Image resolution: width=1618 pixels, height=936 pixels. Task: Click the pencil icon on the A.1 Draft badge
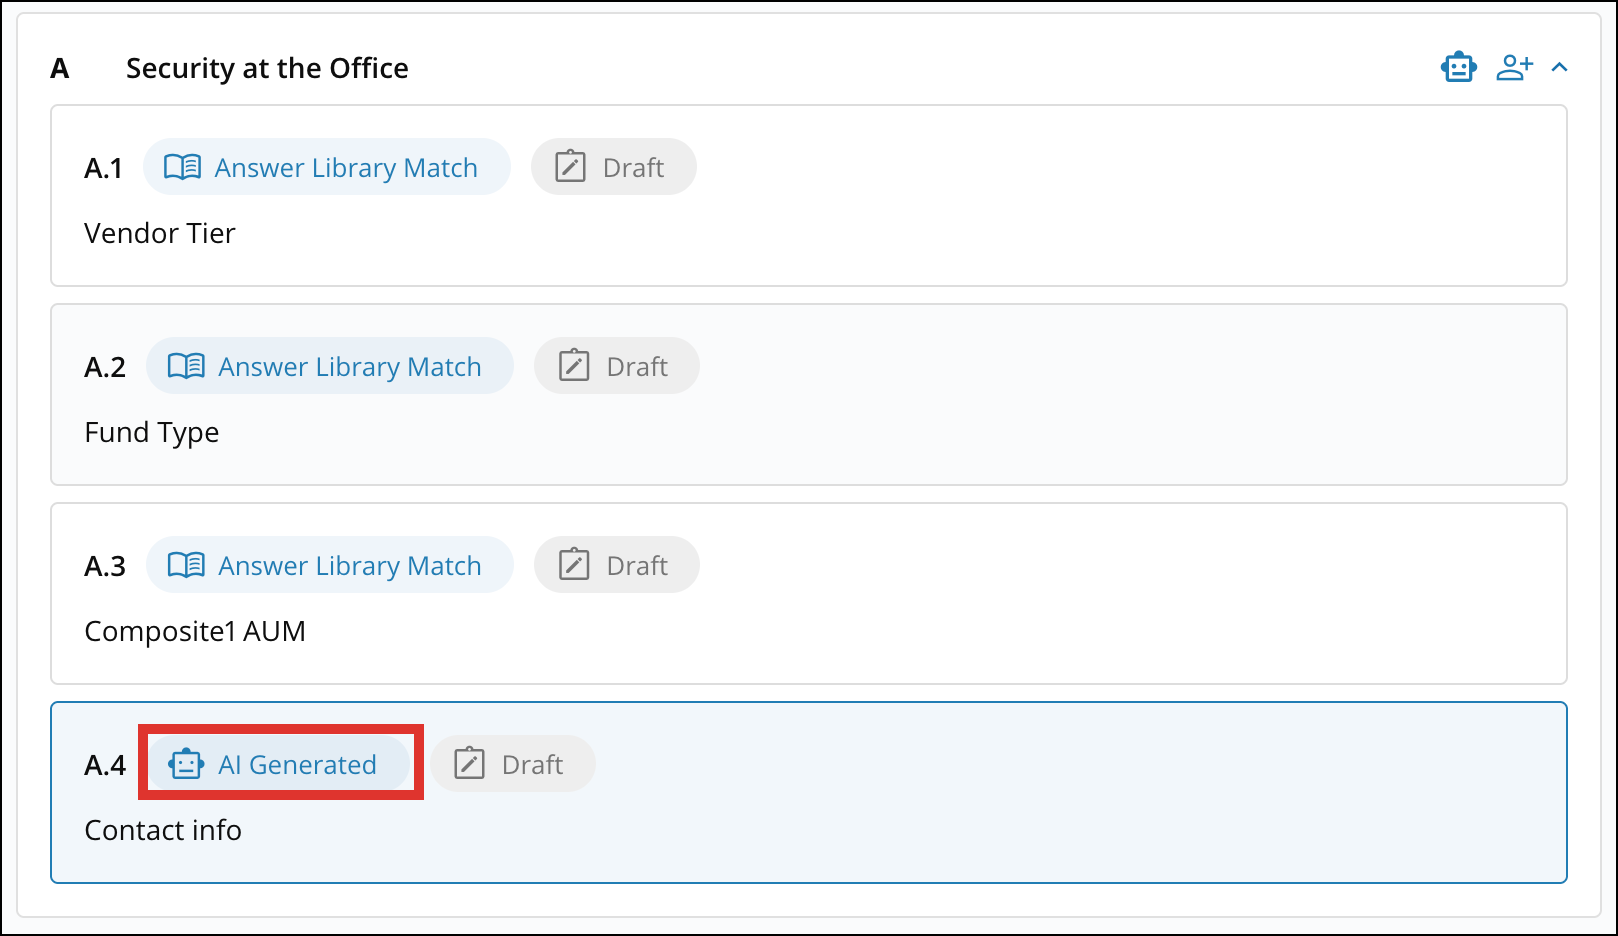click(570, 167)
